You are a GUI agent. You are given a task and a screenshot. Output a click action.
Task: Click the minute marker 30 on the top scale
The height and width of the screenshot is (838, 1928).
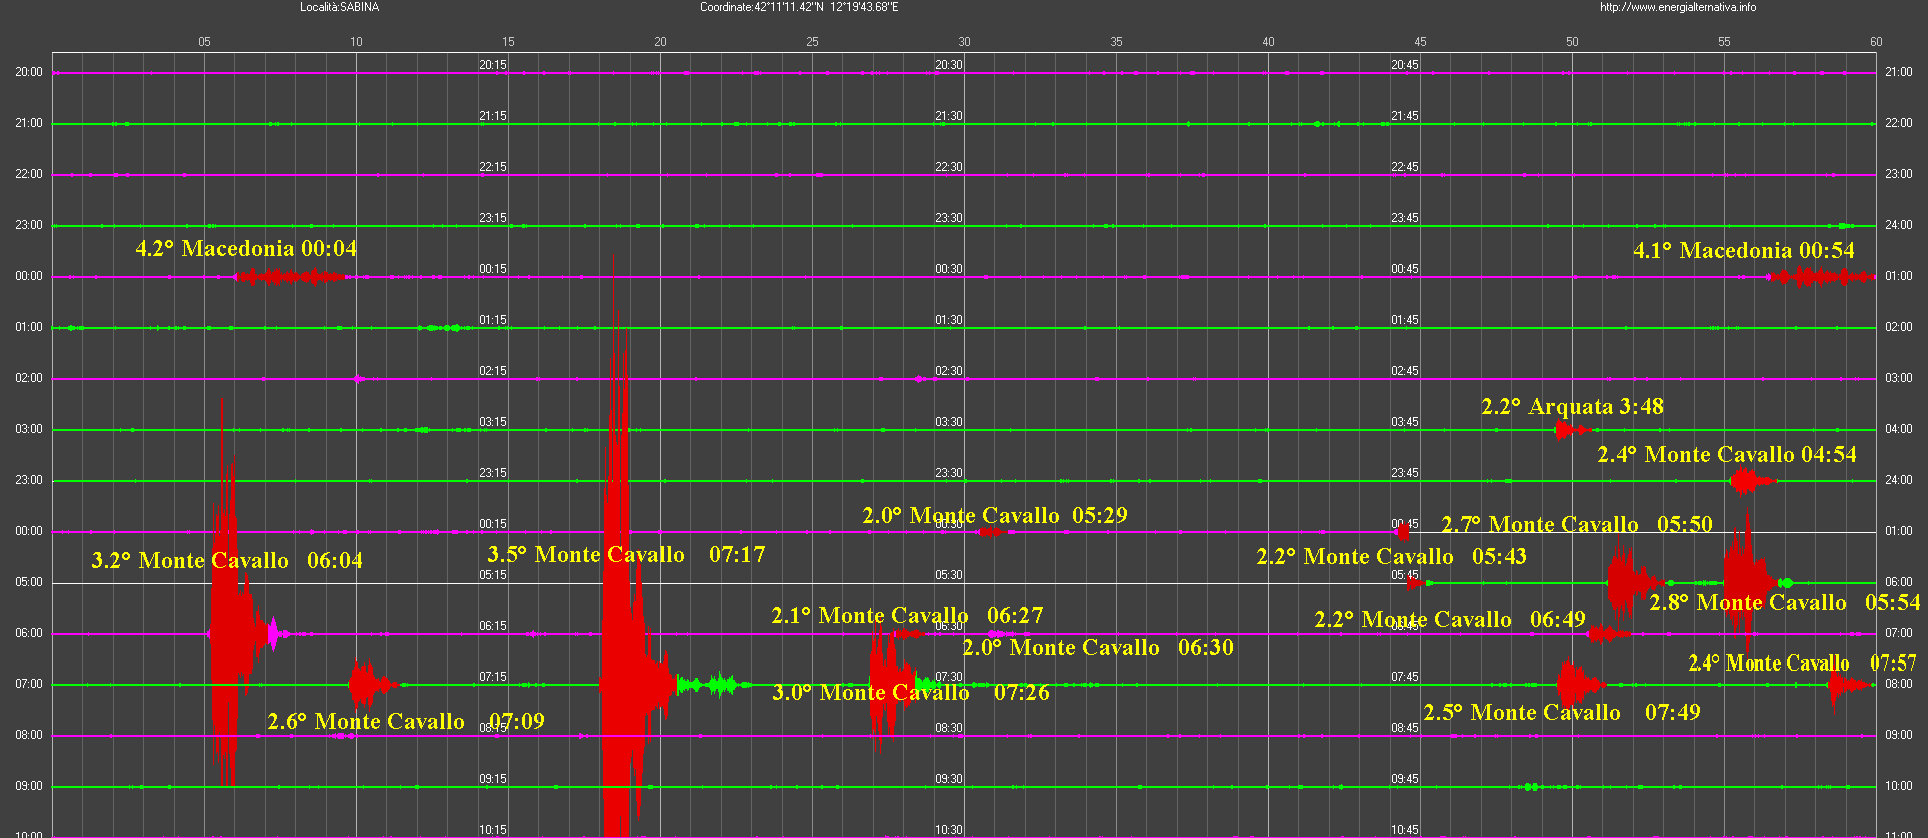point(964,42)
